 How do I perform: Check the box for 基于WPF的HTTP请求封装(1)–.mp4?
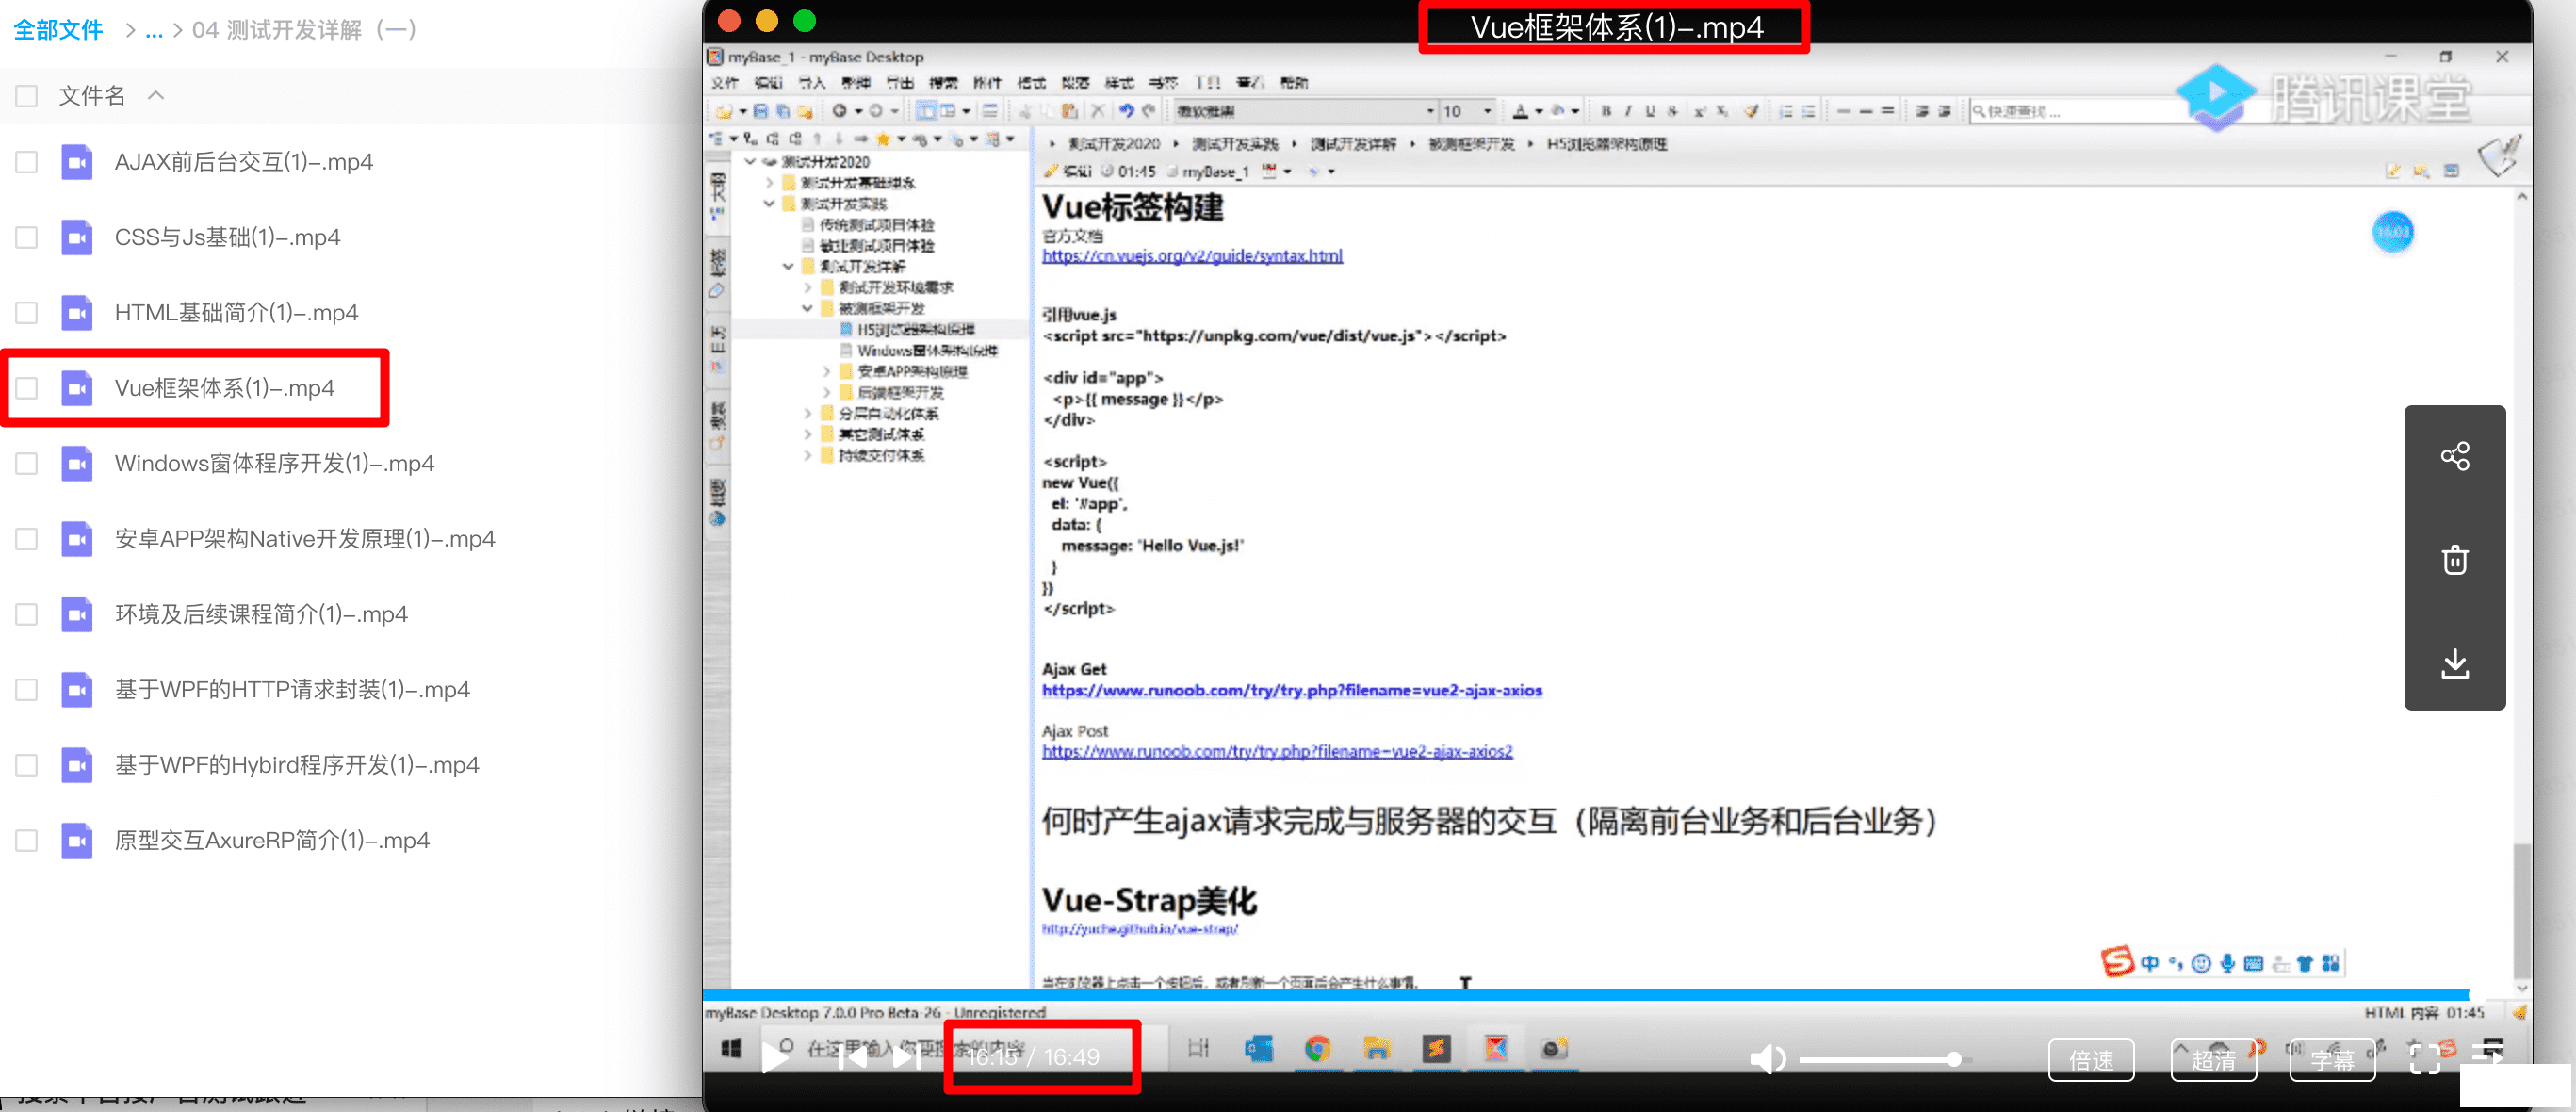[27, 690]
